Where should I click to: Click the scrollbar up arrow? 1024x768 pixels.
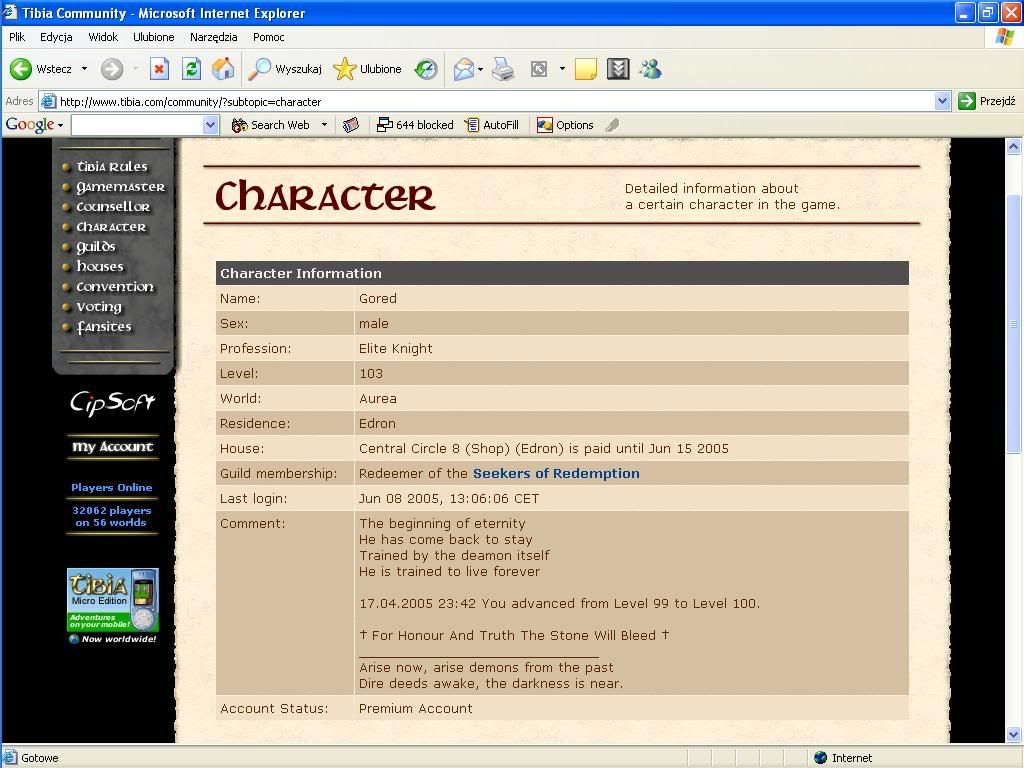point(1014,147)
